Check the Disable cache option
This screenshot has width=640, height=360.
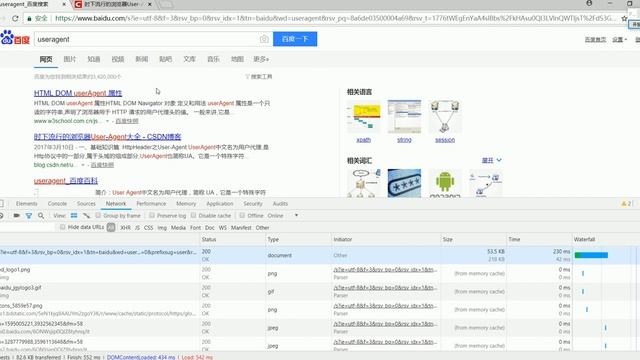[193, 215]
